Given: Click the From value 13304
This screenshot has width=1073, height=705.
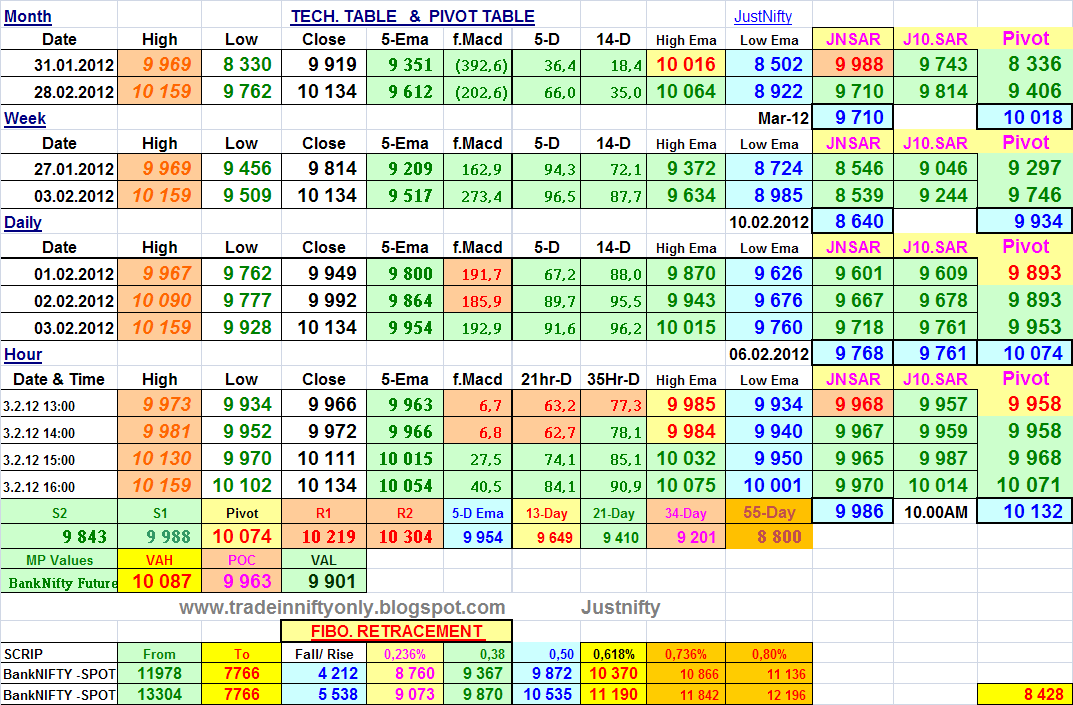Looking at the screenshot, I should (159, 695).
